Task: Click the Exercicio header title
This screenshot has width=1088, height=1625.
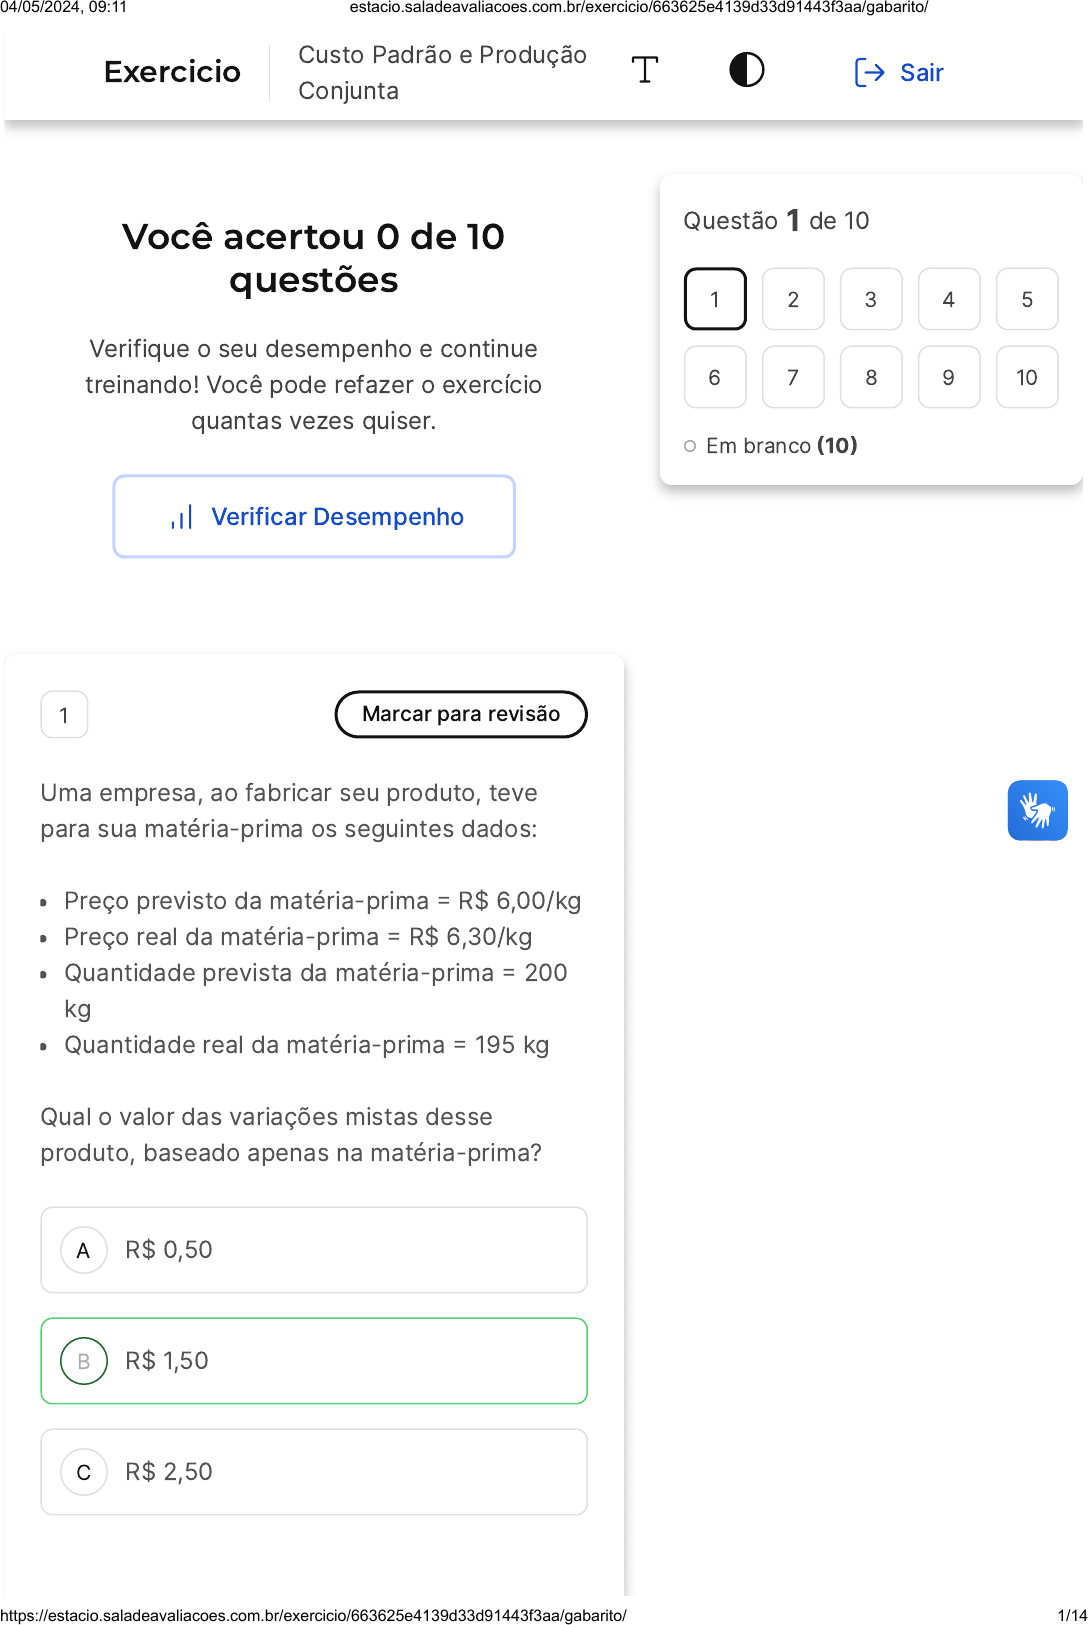Action: coord(172,72)
